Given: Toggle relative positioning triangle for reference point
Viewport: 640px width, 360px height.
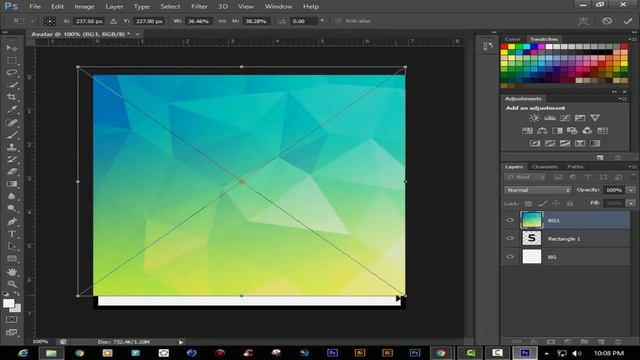Looking at the screenshot, I should coord(113,21).
